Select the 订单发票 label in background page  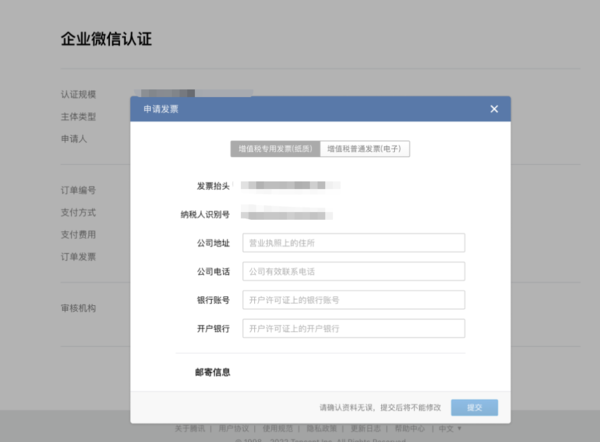78,256
